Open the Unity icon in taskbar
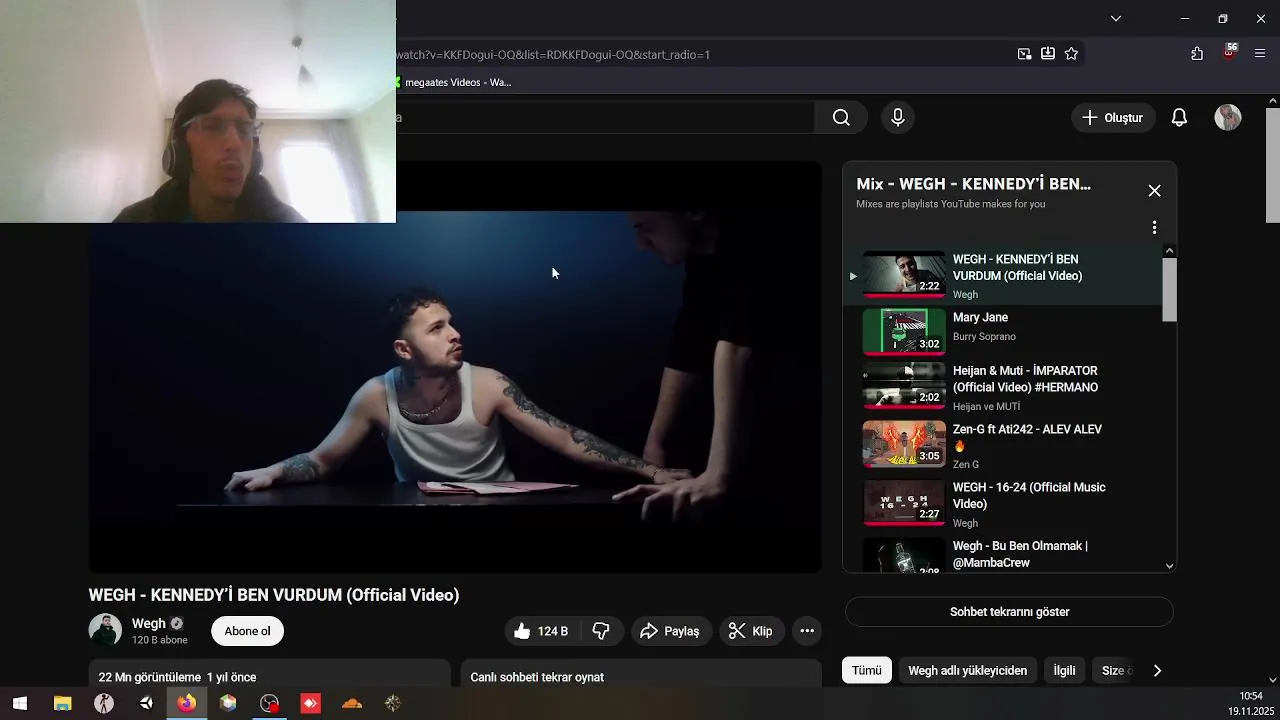Screen dimensions: 1280x720 pos(146,704)
